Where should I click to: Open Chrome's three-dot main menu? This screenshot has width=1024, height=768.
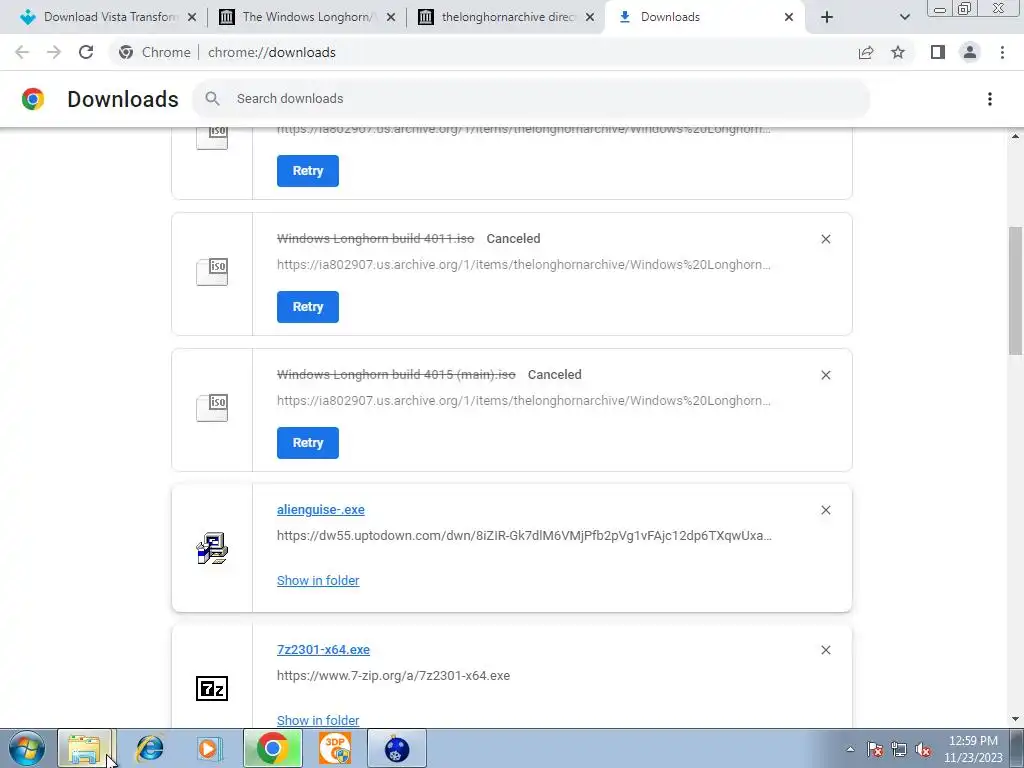tap(1002, 52)
